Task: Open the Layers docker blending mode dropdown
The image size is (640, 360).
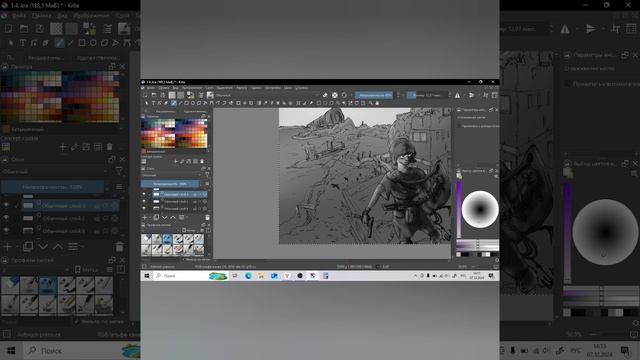Action: pyautogui.click(x=171, y=175)
